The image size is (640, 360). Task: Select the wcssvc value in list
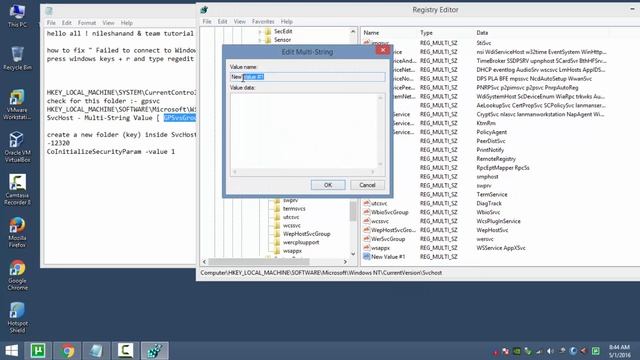[380, 221]
